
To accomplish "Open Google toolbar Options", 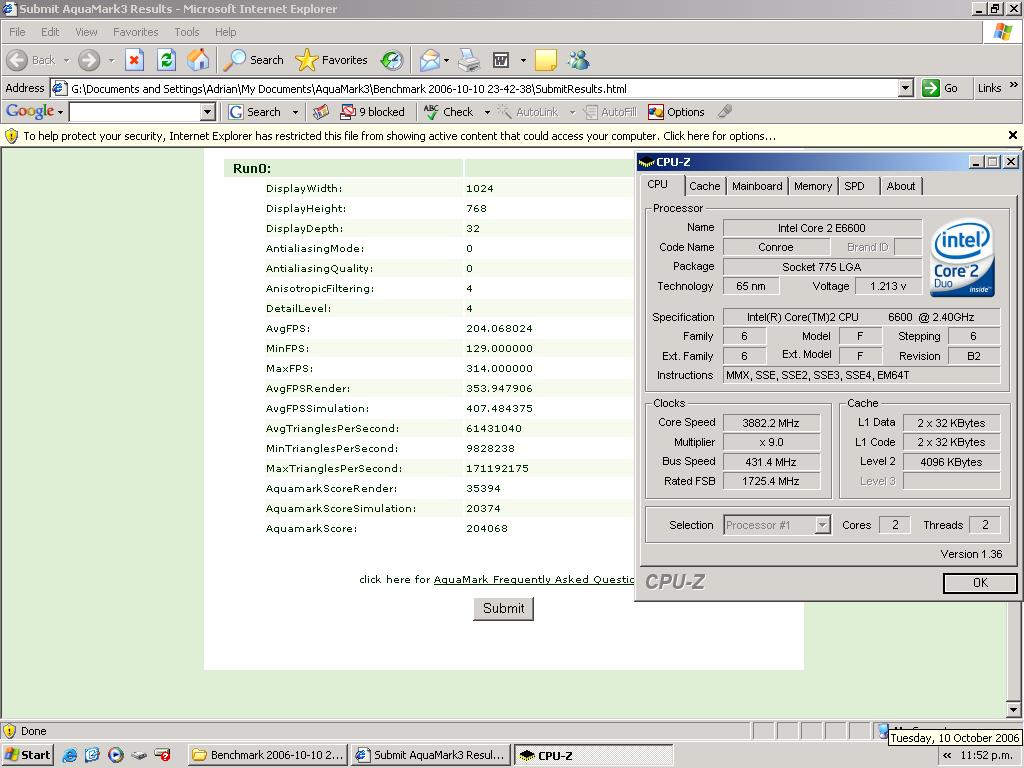I will coord(676,112).
